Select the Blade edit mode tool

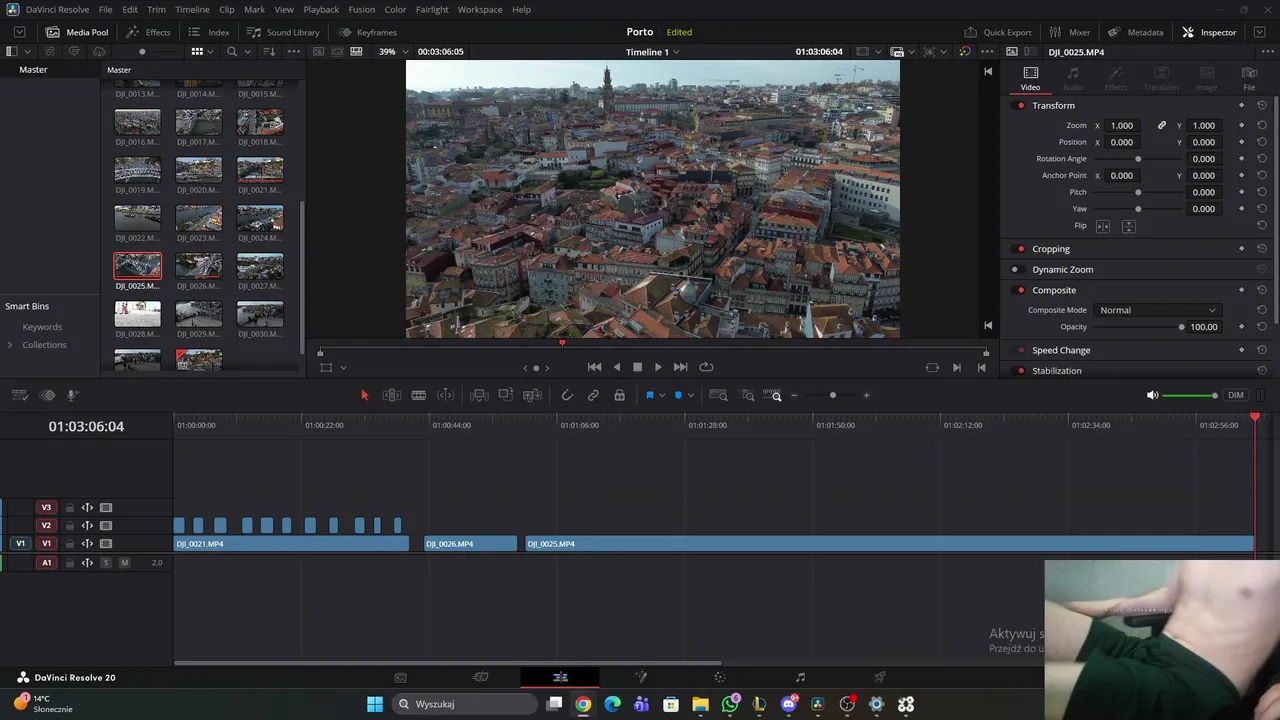point(419,395)
